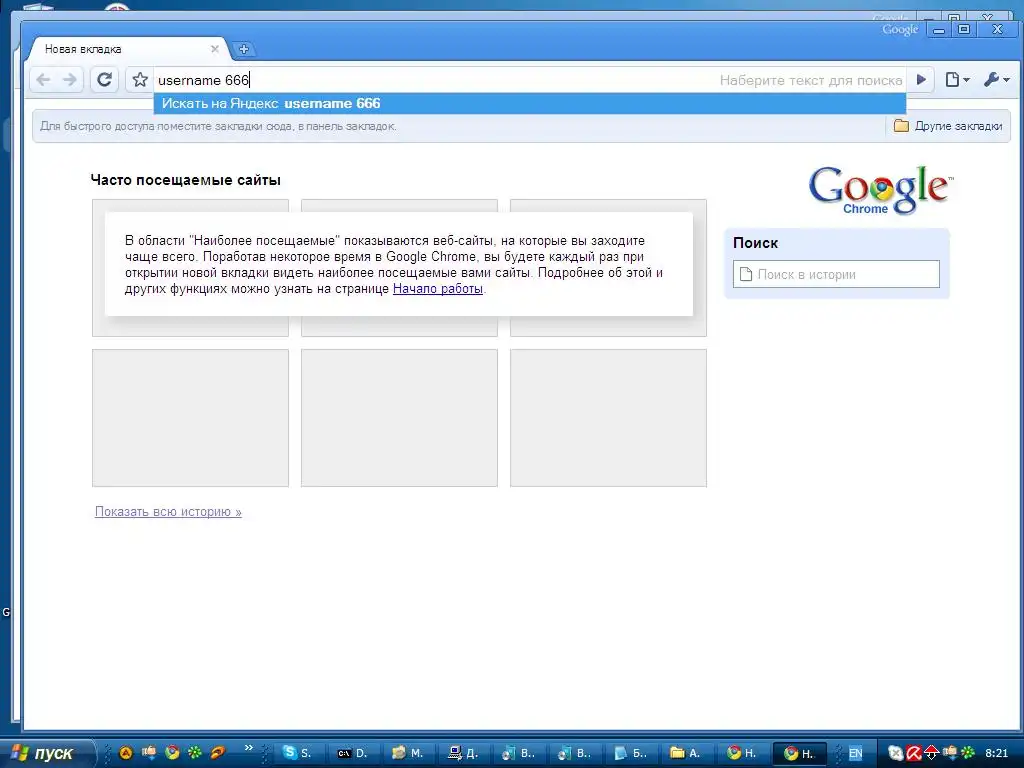Open the bottom-right empty site thumbnail
Screen dimensions: 1024x768
(x=608, y=418)
